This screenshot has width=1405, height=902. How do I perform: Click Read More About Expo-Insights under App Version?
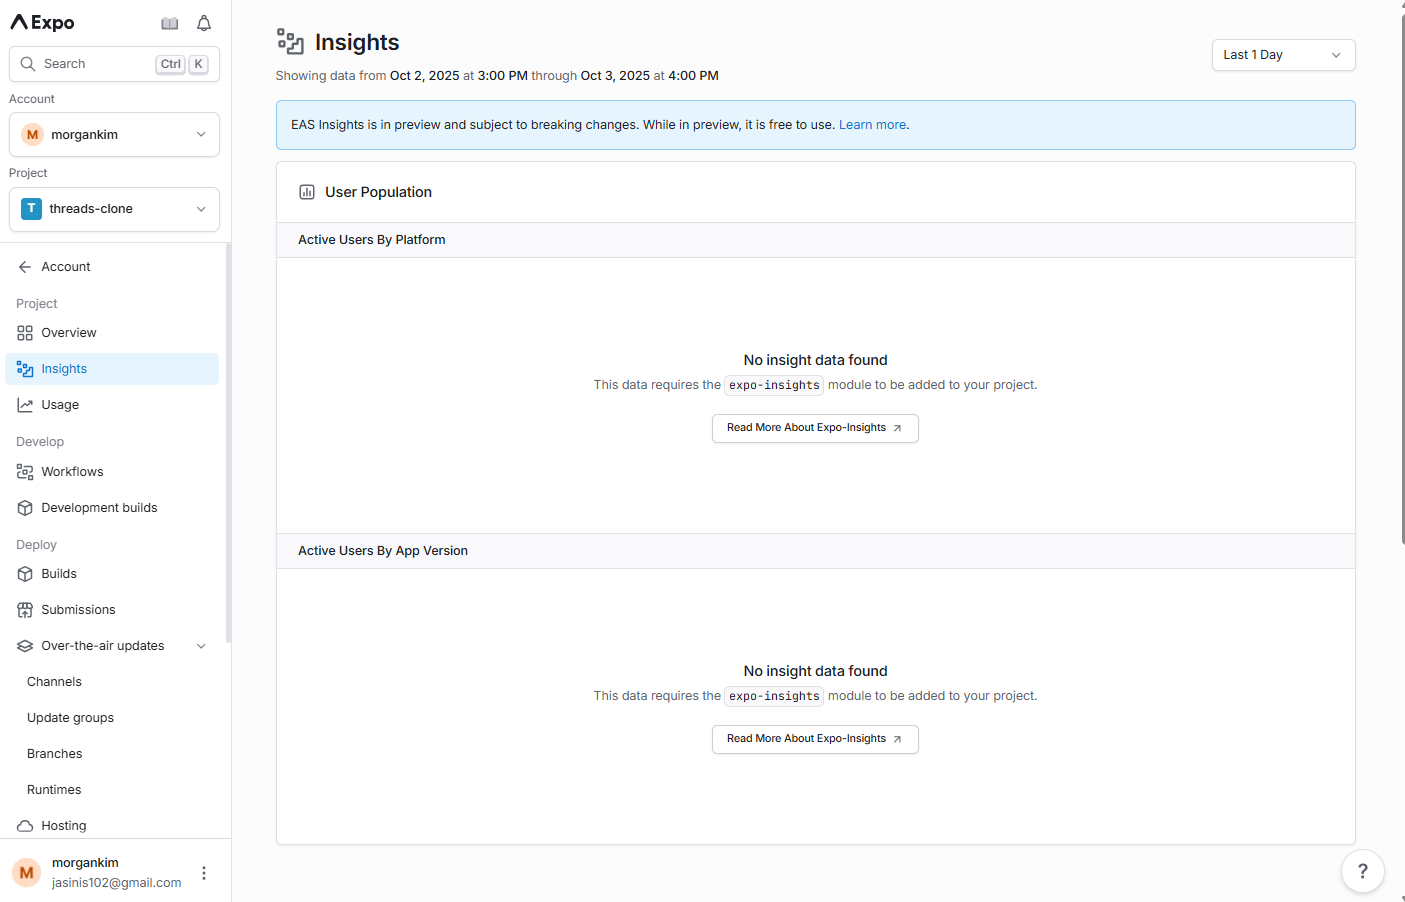pos(815,739)
